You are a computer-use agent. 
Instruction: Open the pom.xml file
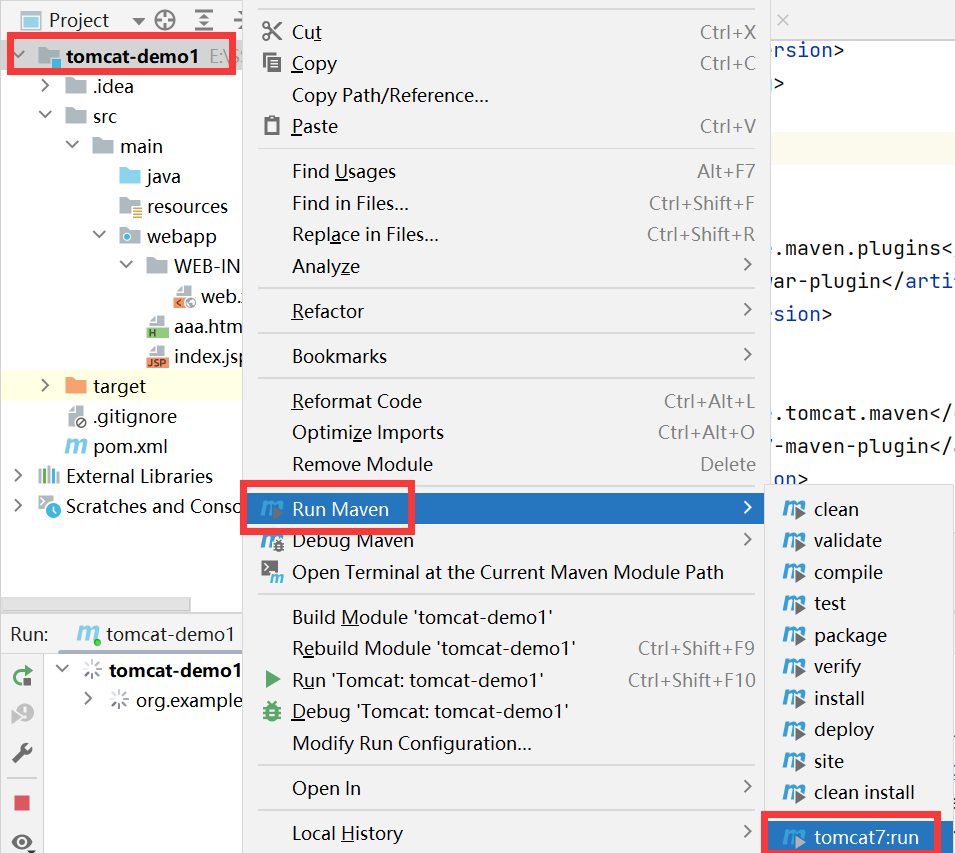(116, 446)
